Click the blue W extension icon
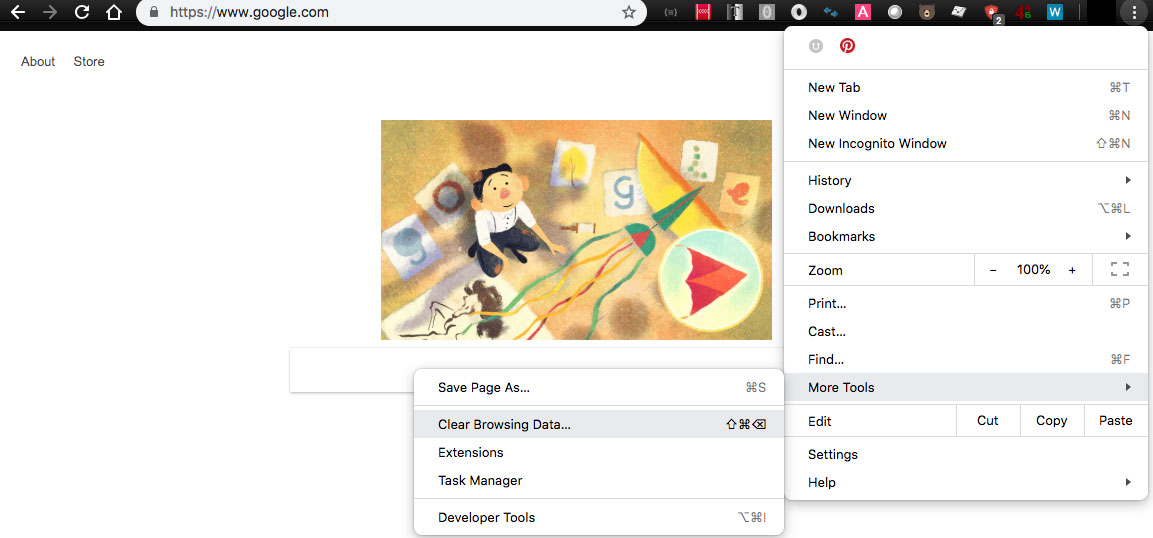Viewport: 1153px width, 538px height. (x=1055, y=12)
